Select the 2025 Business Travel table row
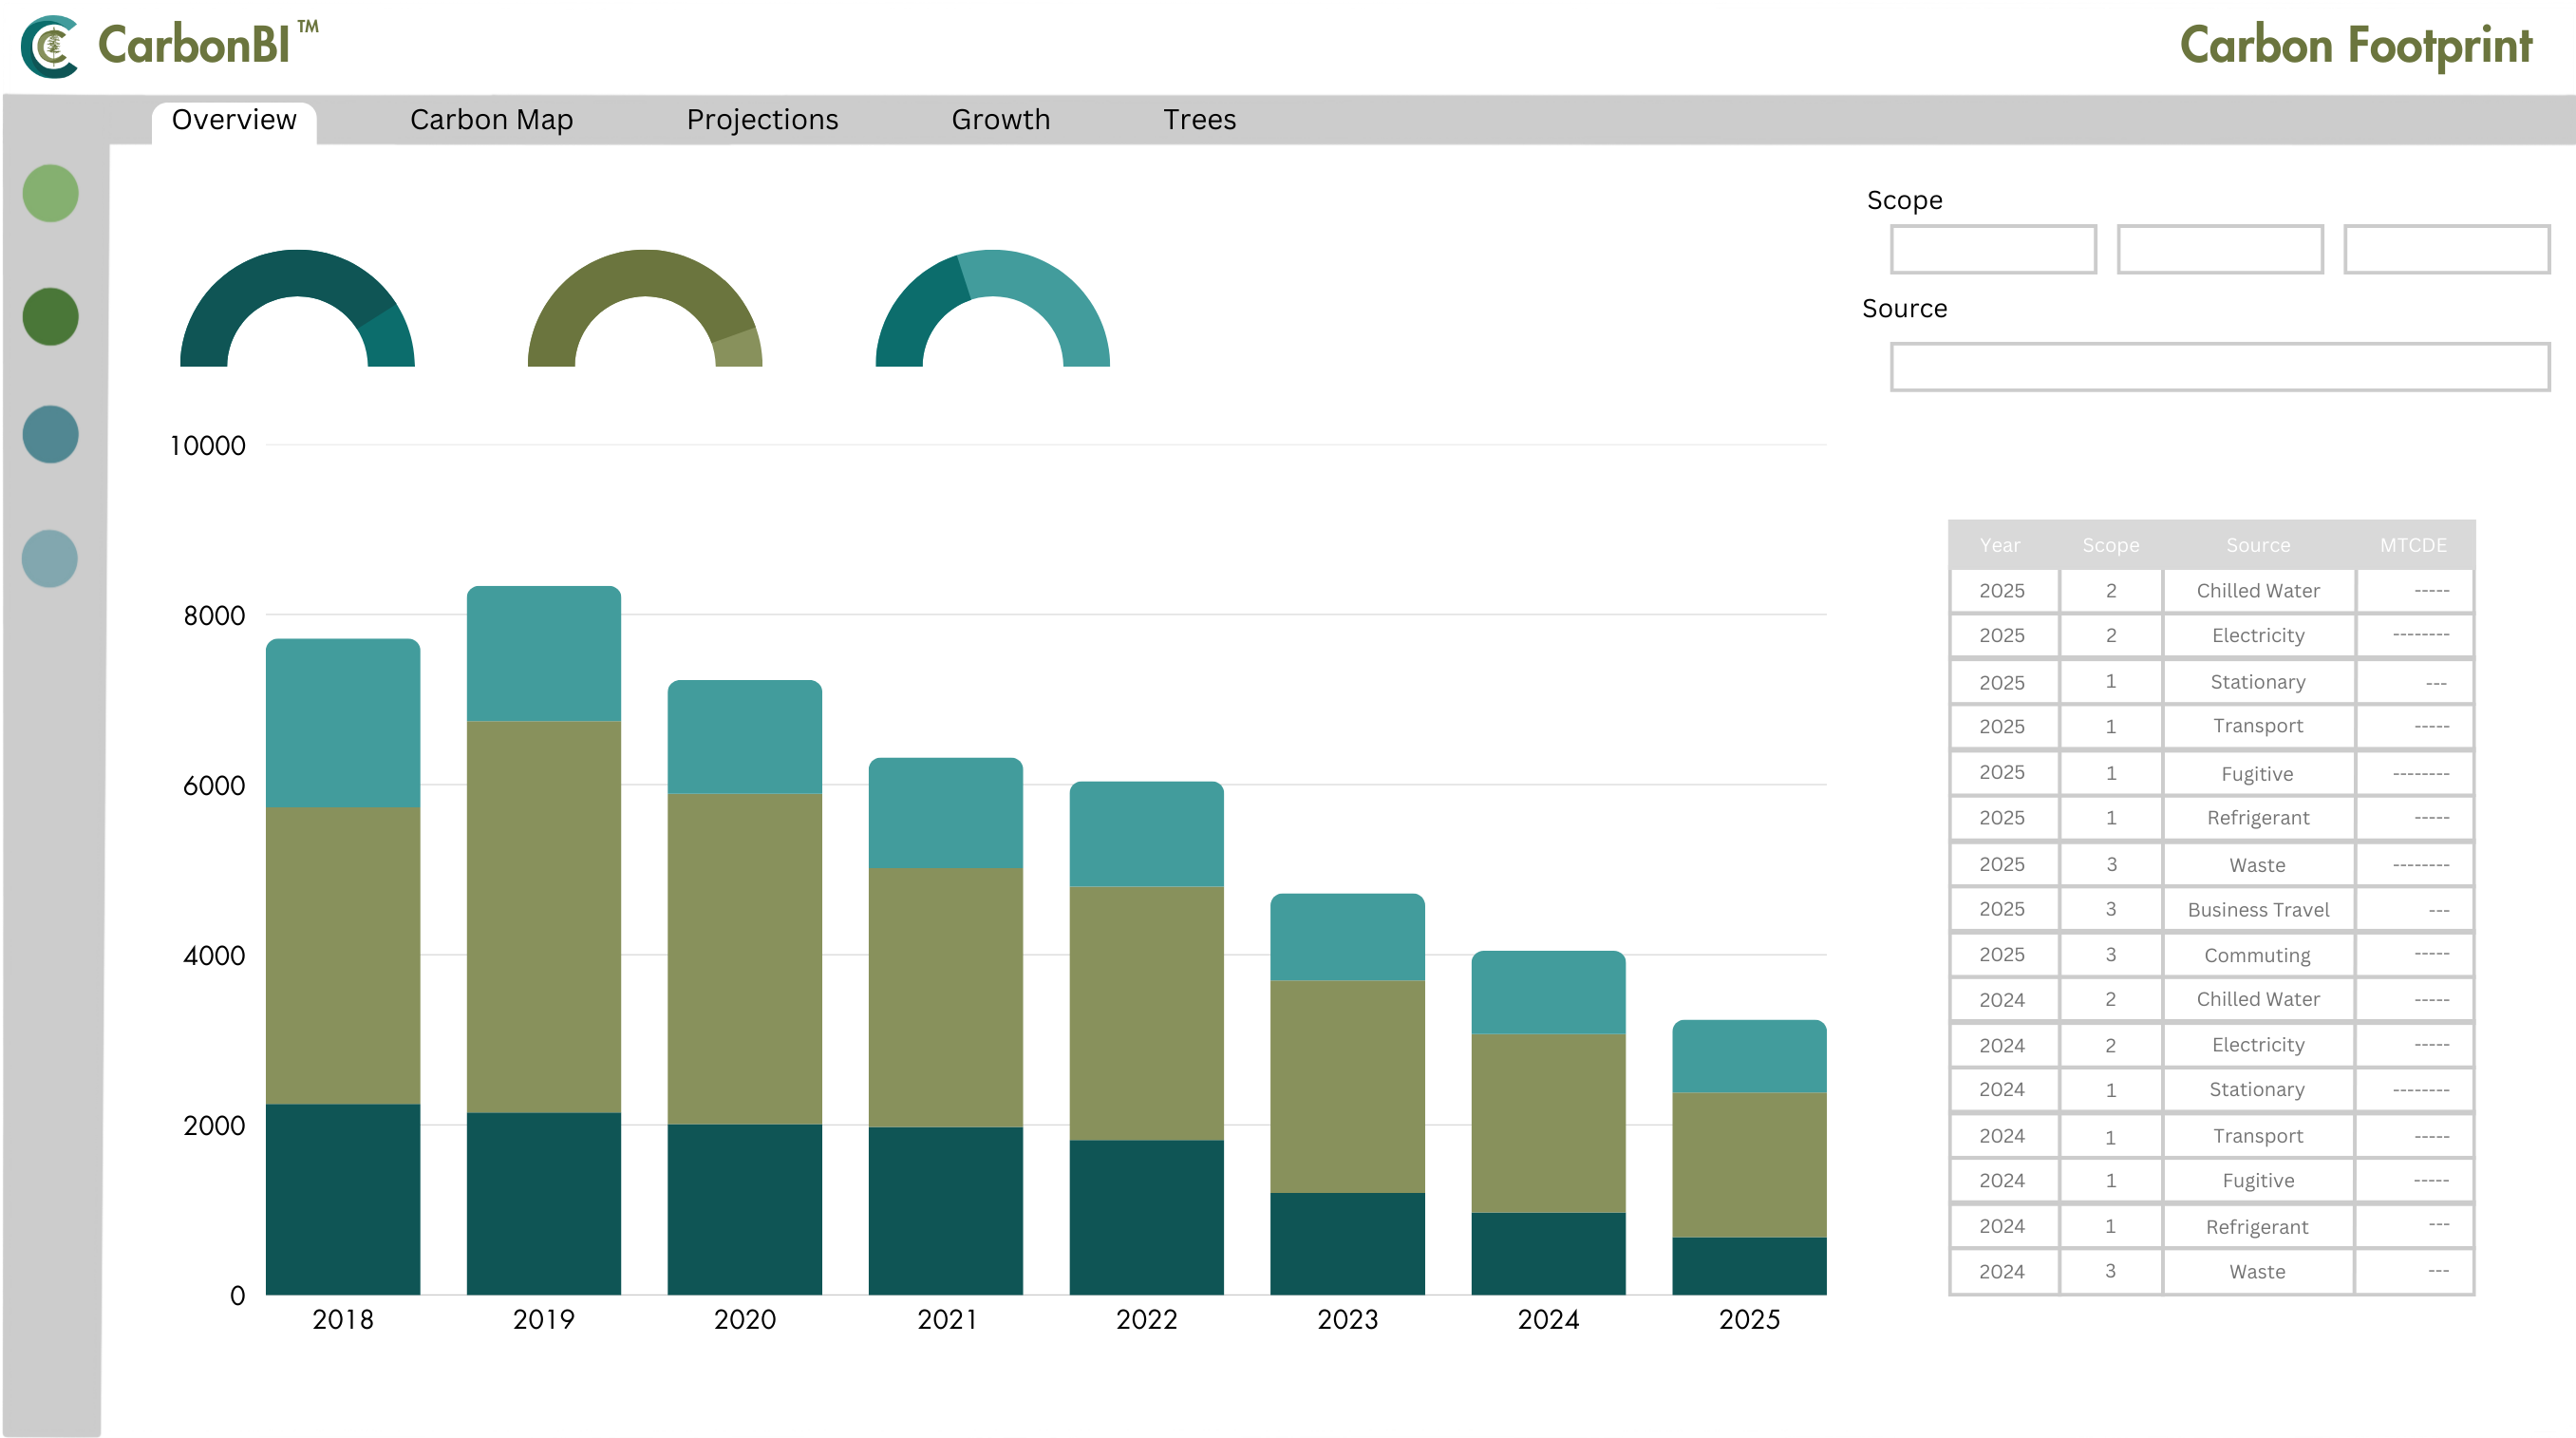This screenshot has width=2576, height=1438. [x=2257, y=909]
